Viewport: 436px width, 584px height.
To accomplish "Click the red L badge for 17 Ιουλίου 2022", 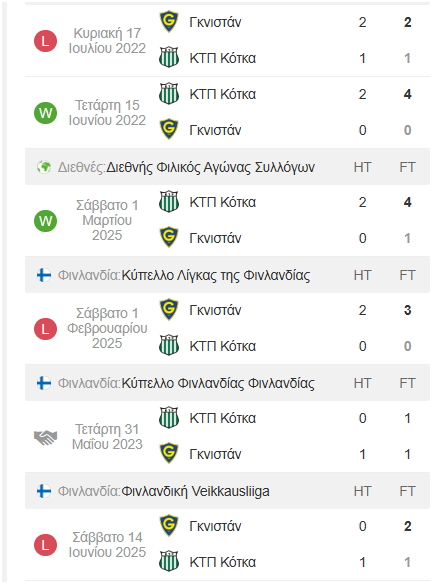I will tap(45, 41).
